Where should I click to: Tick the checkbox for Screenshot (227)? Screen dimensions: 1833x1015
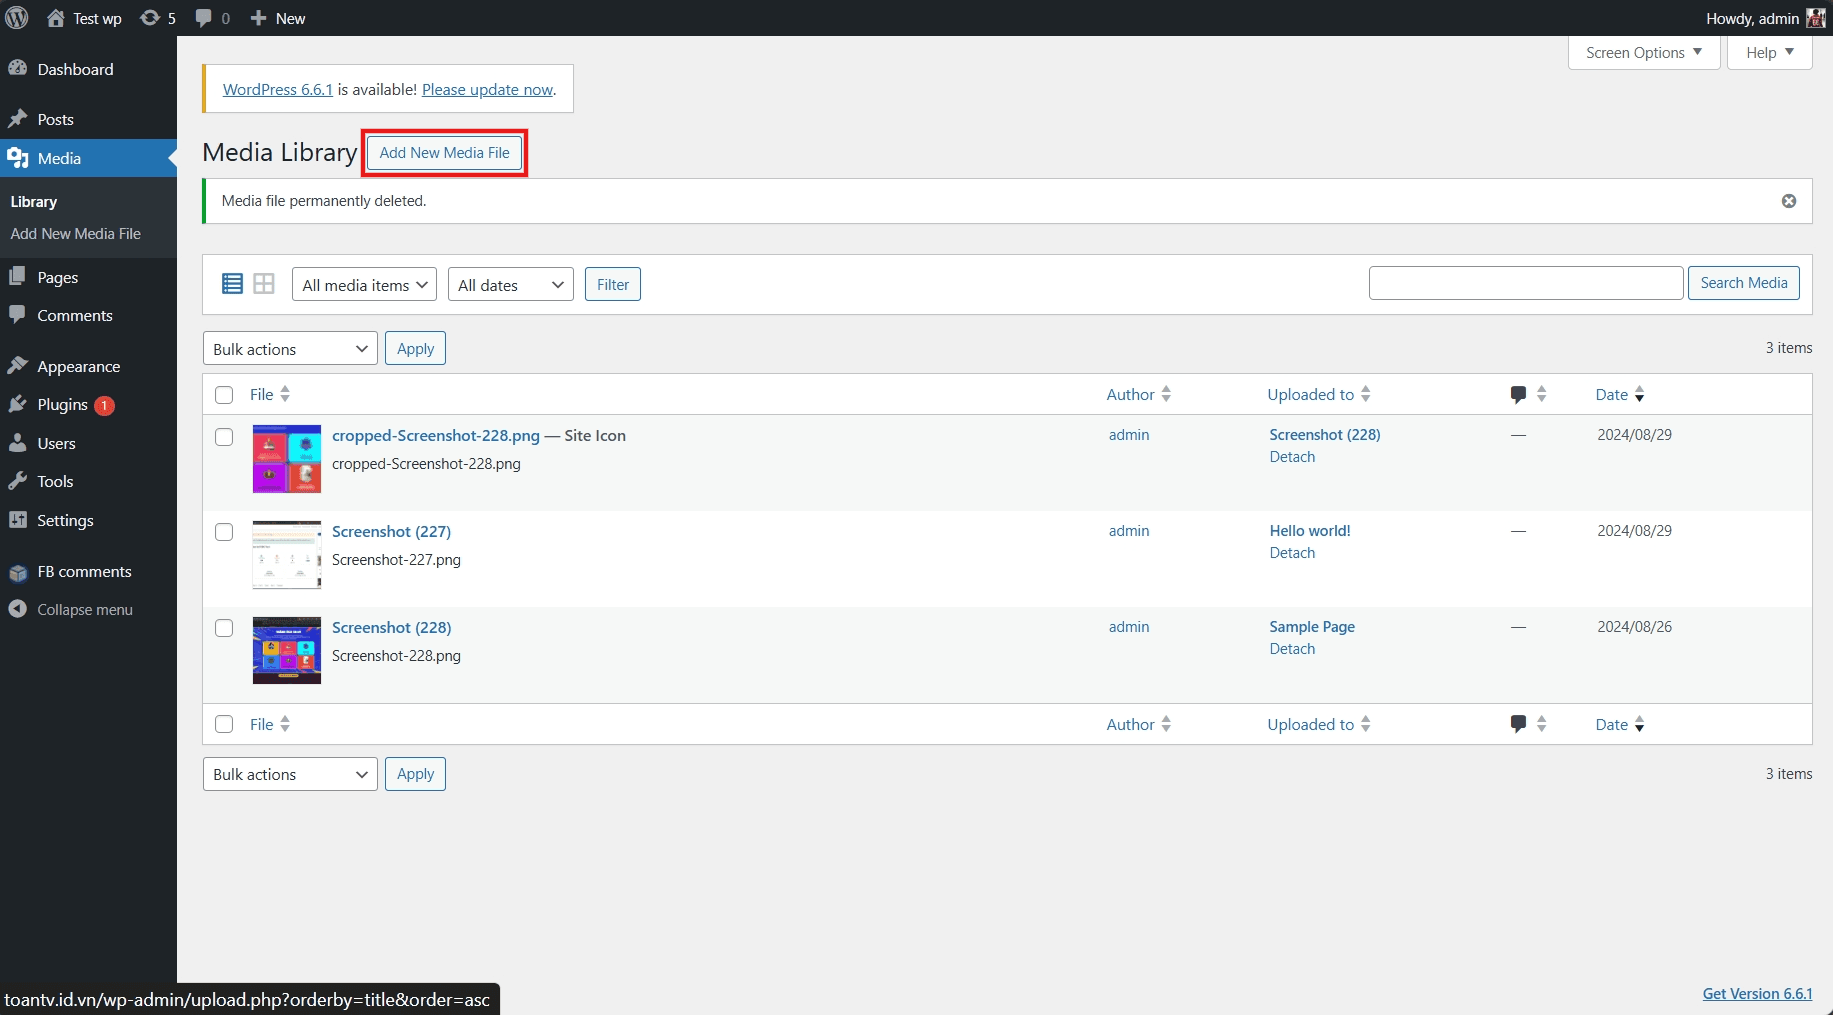coord(224,532)
